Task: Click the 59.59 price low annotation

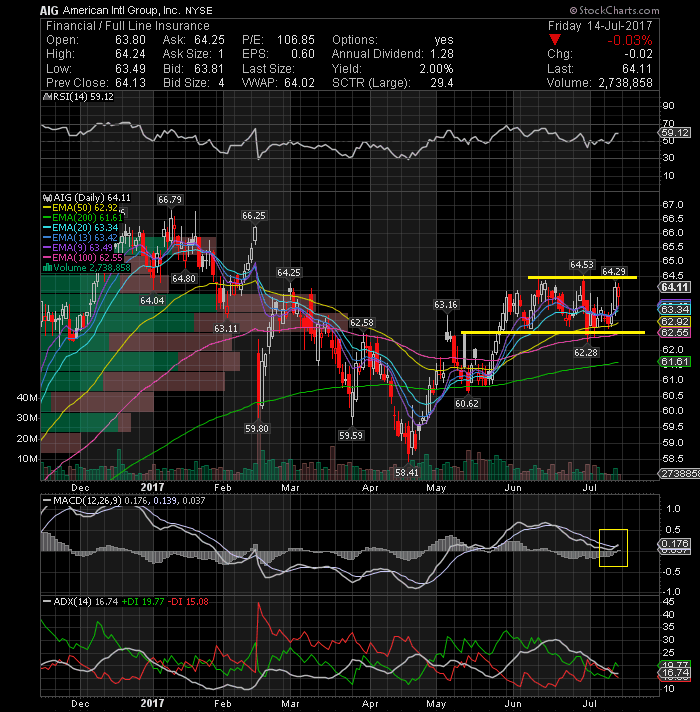Action: click(x=351, y=435)
